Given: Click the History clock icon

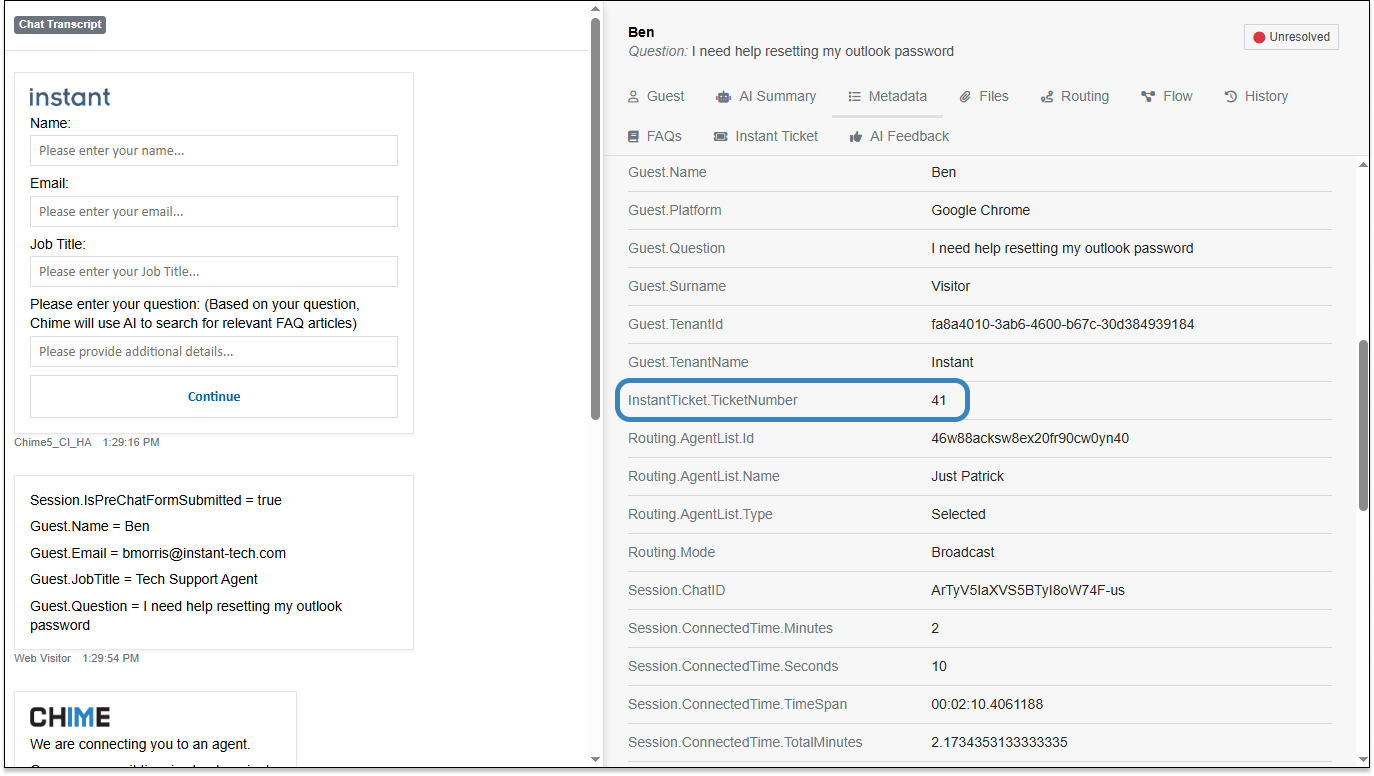Looking at the screenshot, I should [1231, 97].
